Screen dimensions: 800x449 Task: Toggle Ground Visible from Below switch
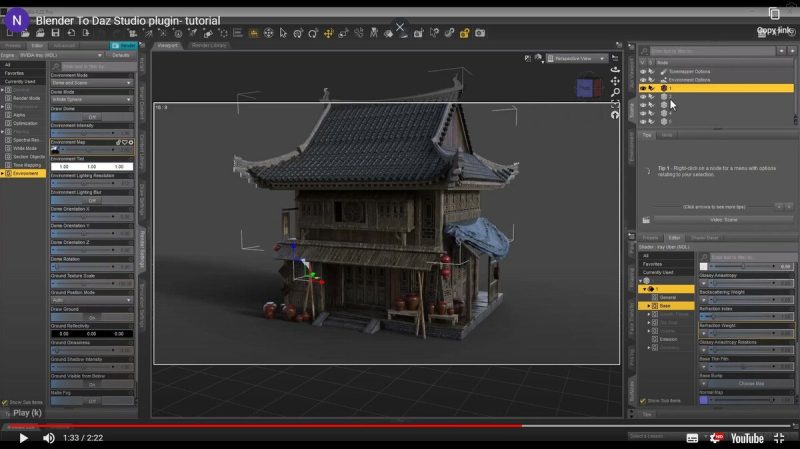pos(92,384)
